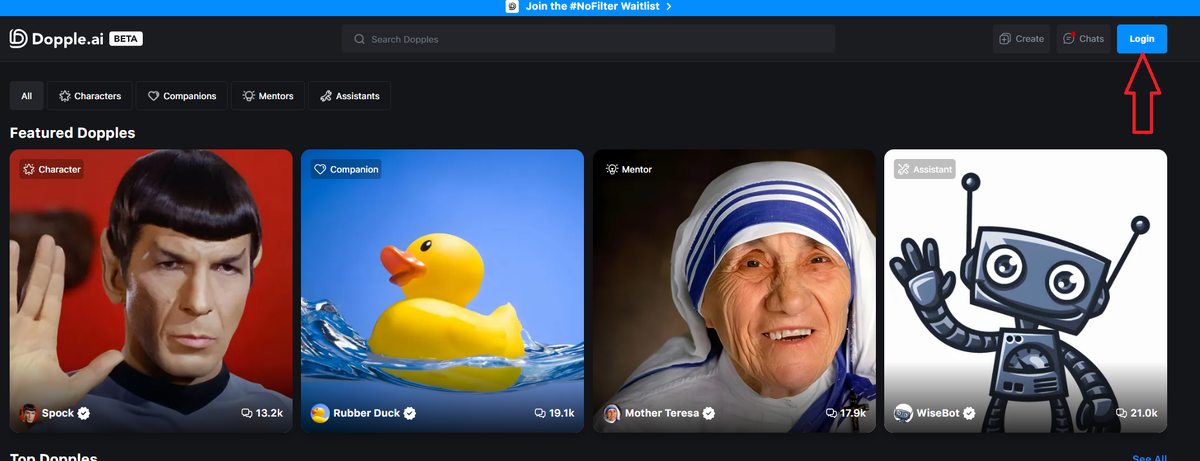Viewport: 1200px width, 461px height.
Task: Click the Companion badge on the Rubber Duck card
Action: click(x=346, y=169)
